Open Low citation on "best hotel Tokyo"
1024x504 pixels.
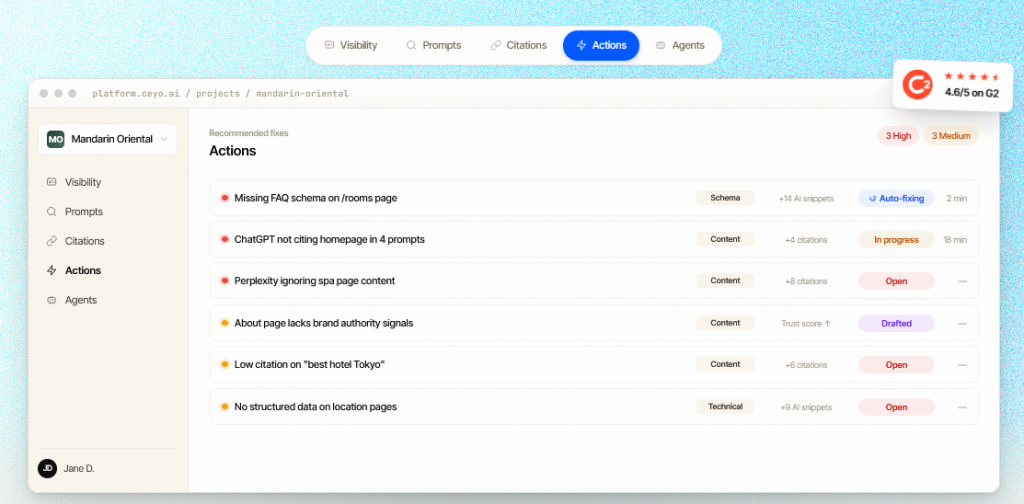click(594, 364)
